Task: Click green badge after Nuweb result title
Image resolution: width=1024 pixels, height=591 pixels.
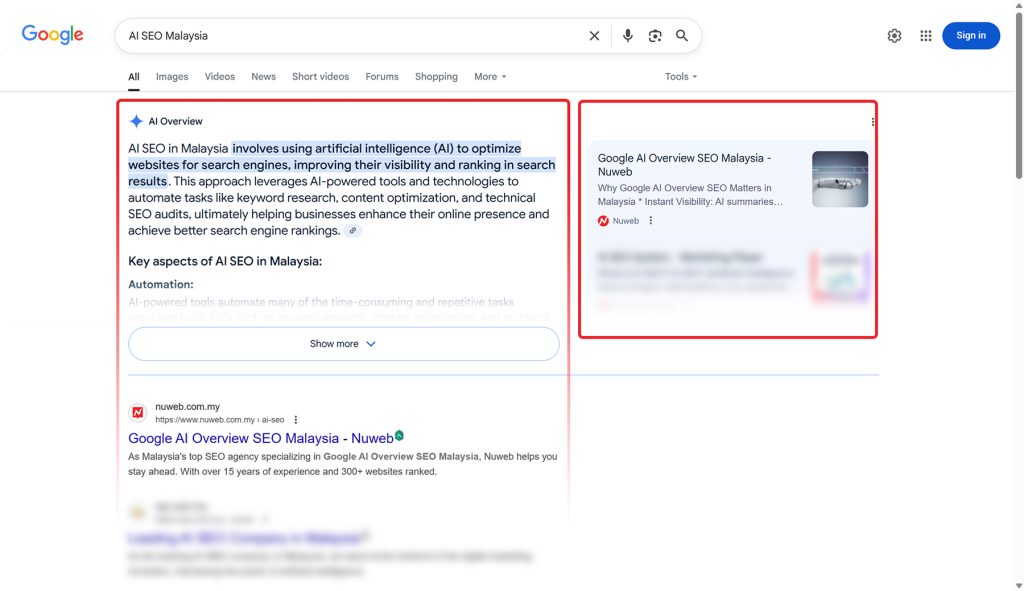Action: point(399,436)
